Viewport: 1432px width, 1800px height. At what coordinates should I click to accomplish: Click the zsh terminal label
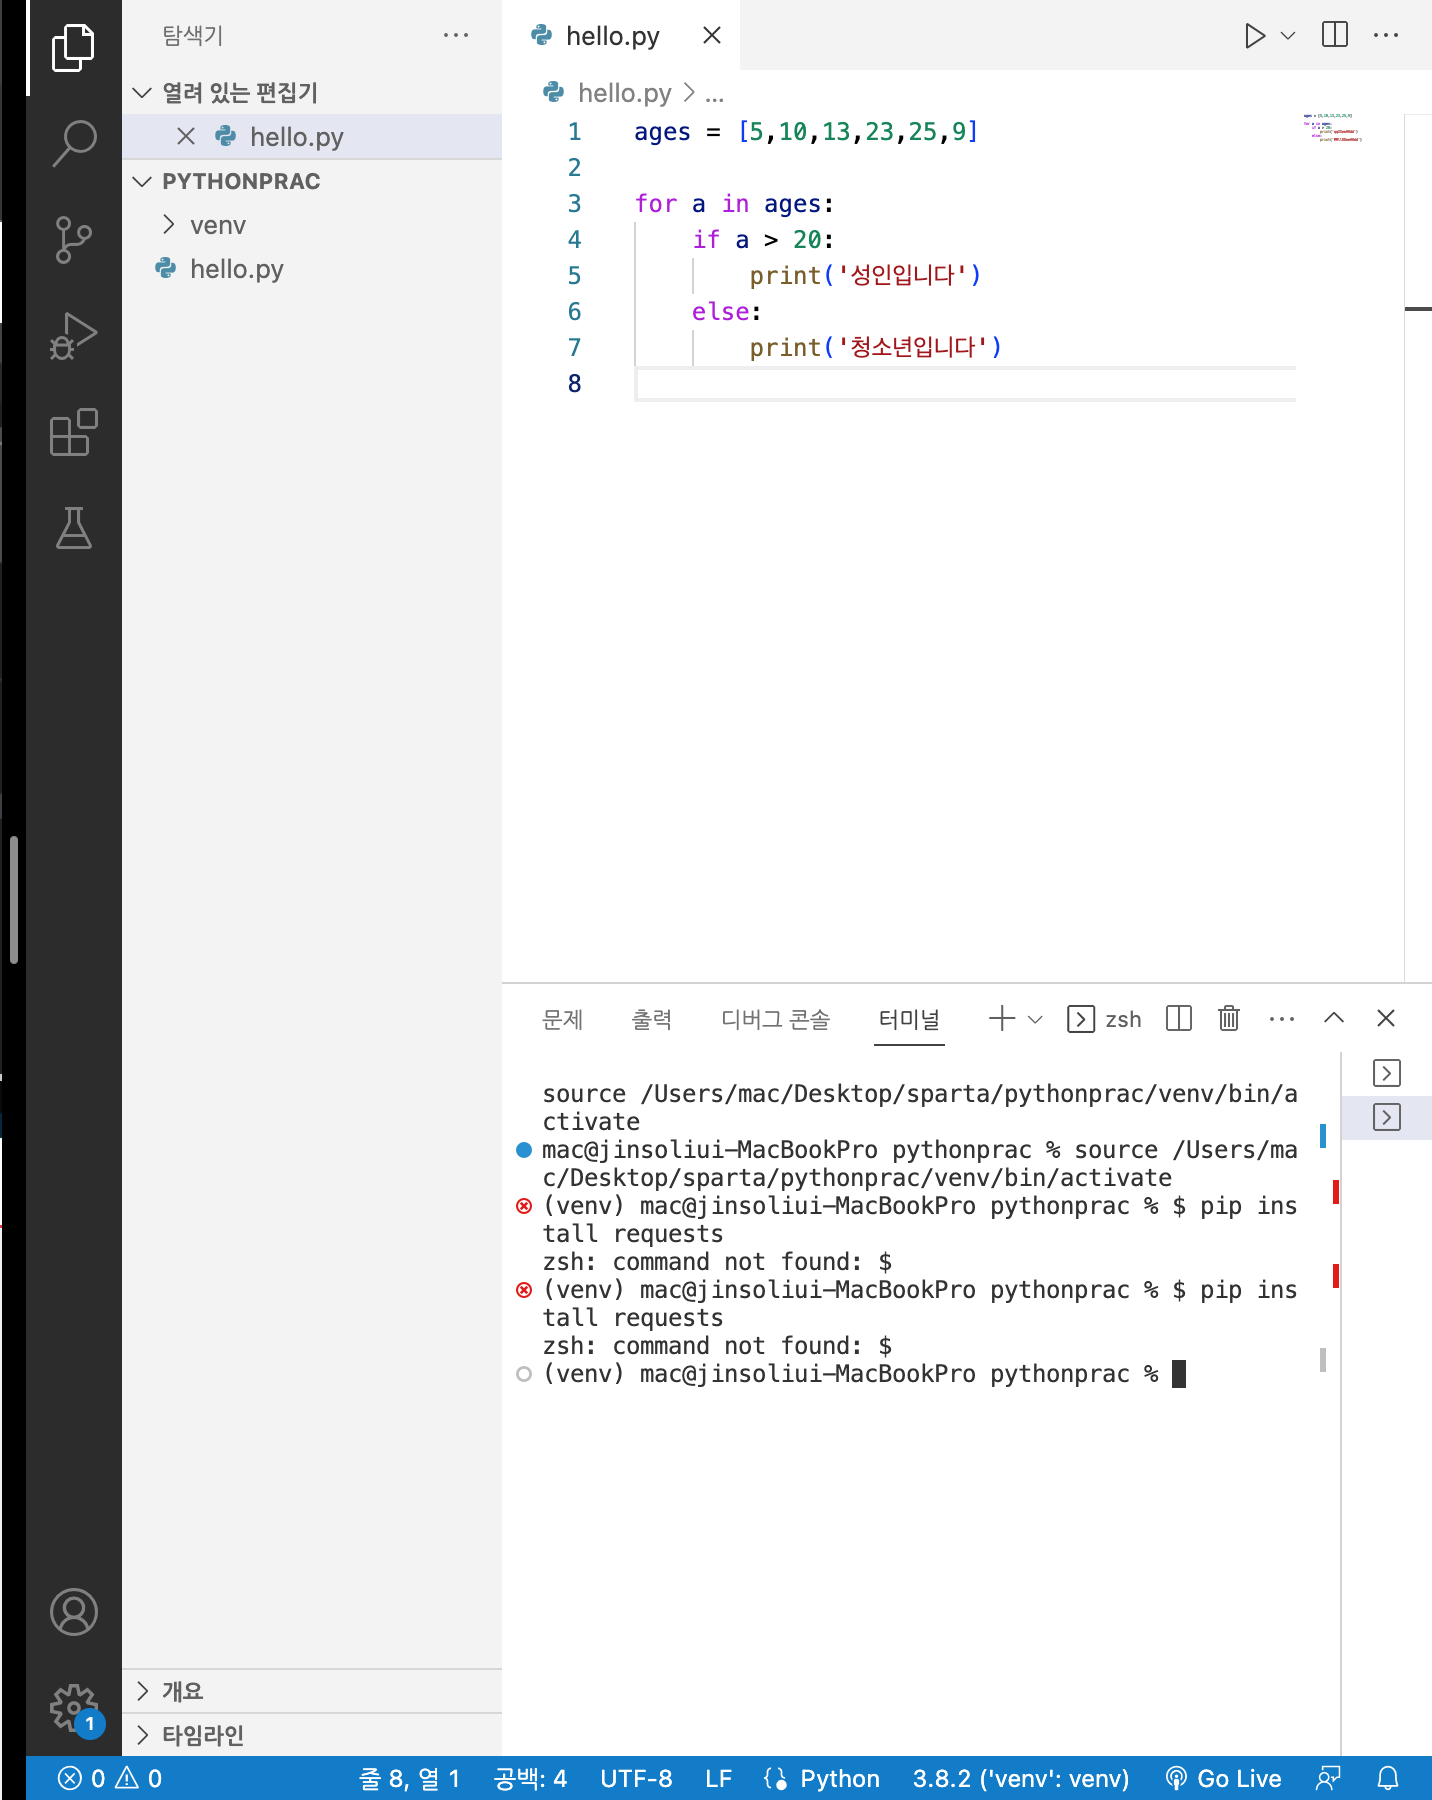coord(1104,1019)
